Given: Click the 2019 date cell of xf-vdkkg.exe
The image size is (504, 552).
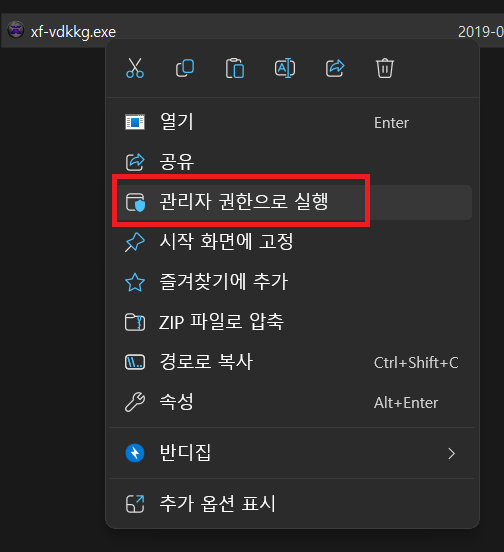Looking at the screenshot, I should click(481, 32).
